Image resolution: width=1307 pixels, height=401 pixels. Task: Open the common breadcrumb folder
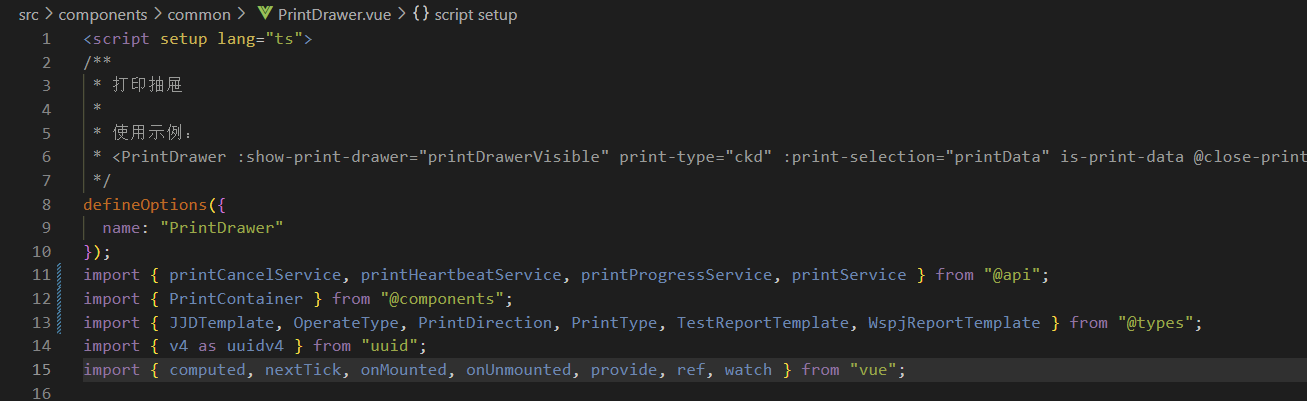tap(200, 15)
